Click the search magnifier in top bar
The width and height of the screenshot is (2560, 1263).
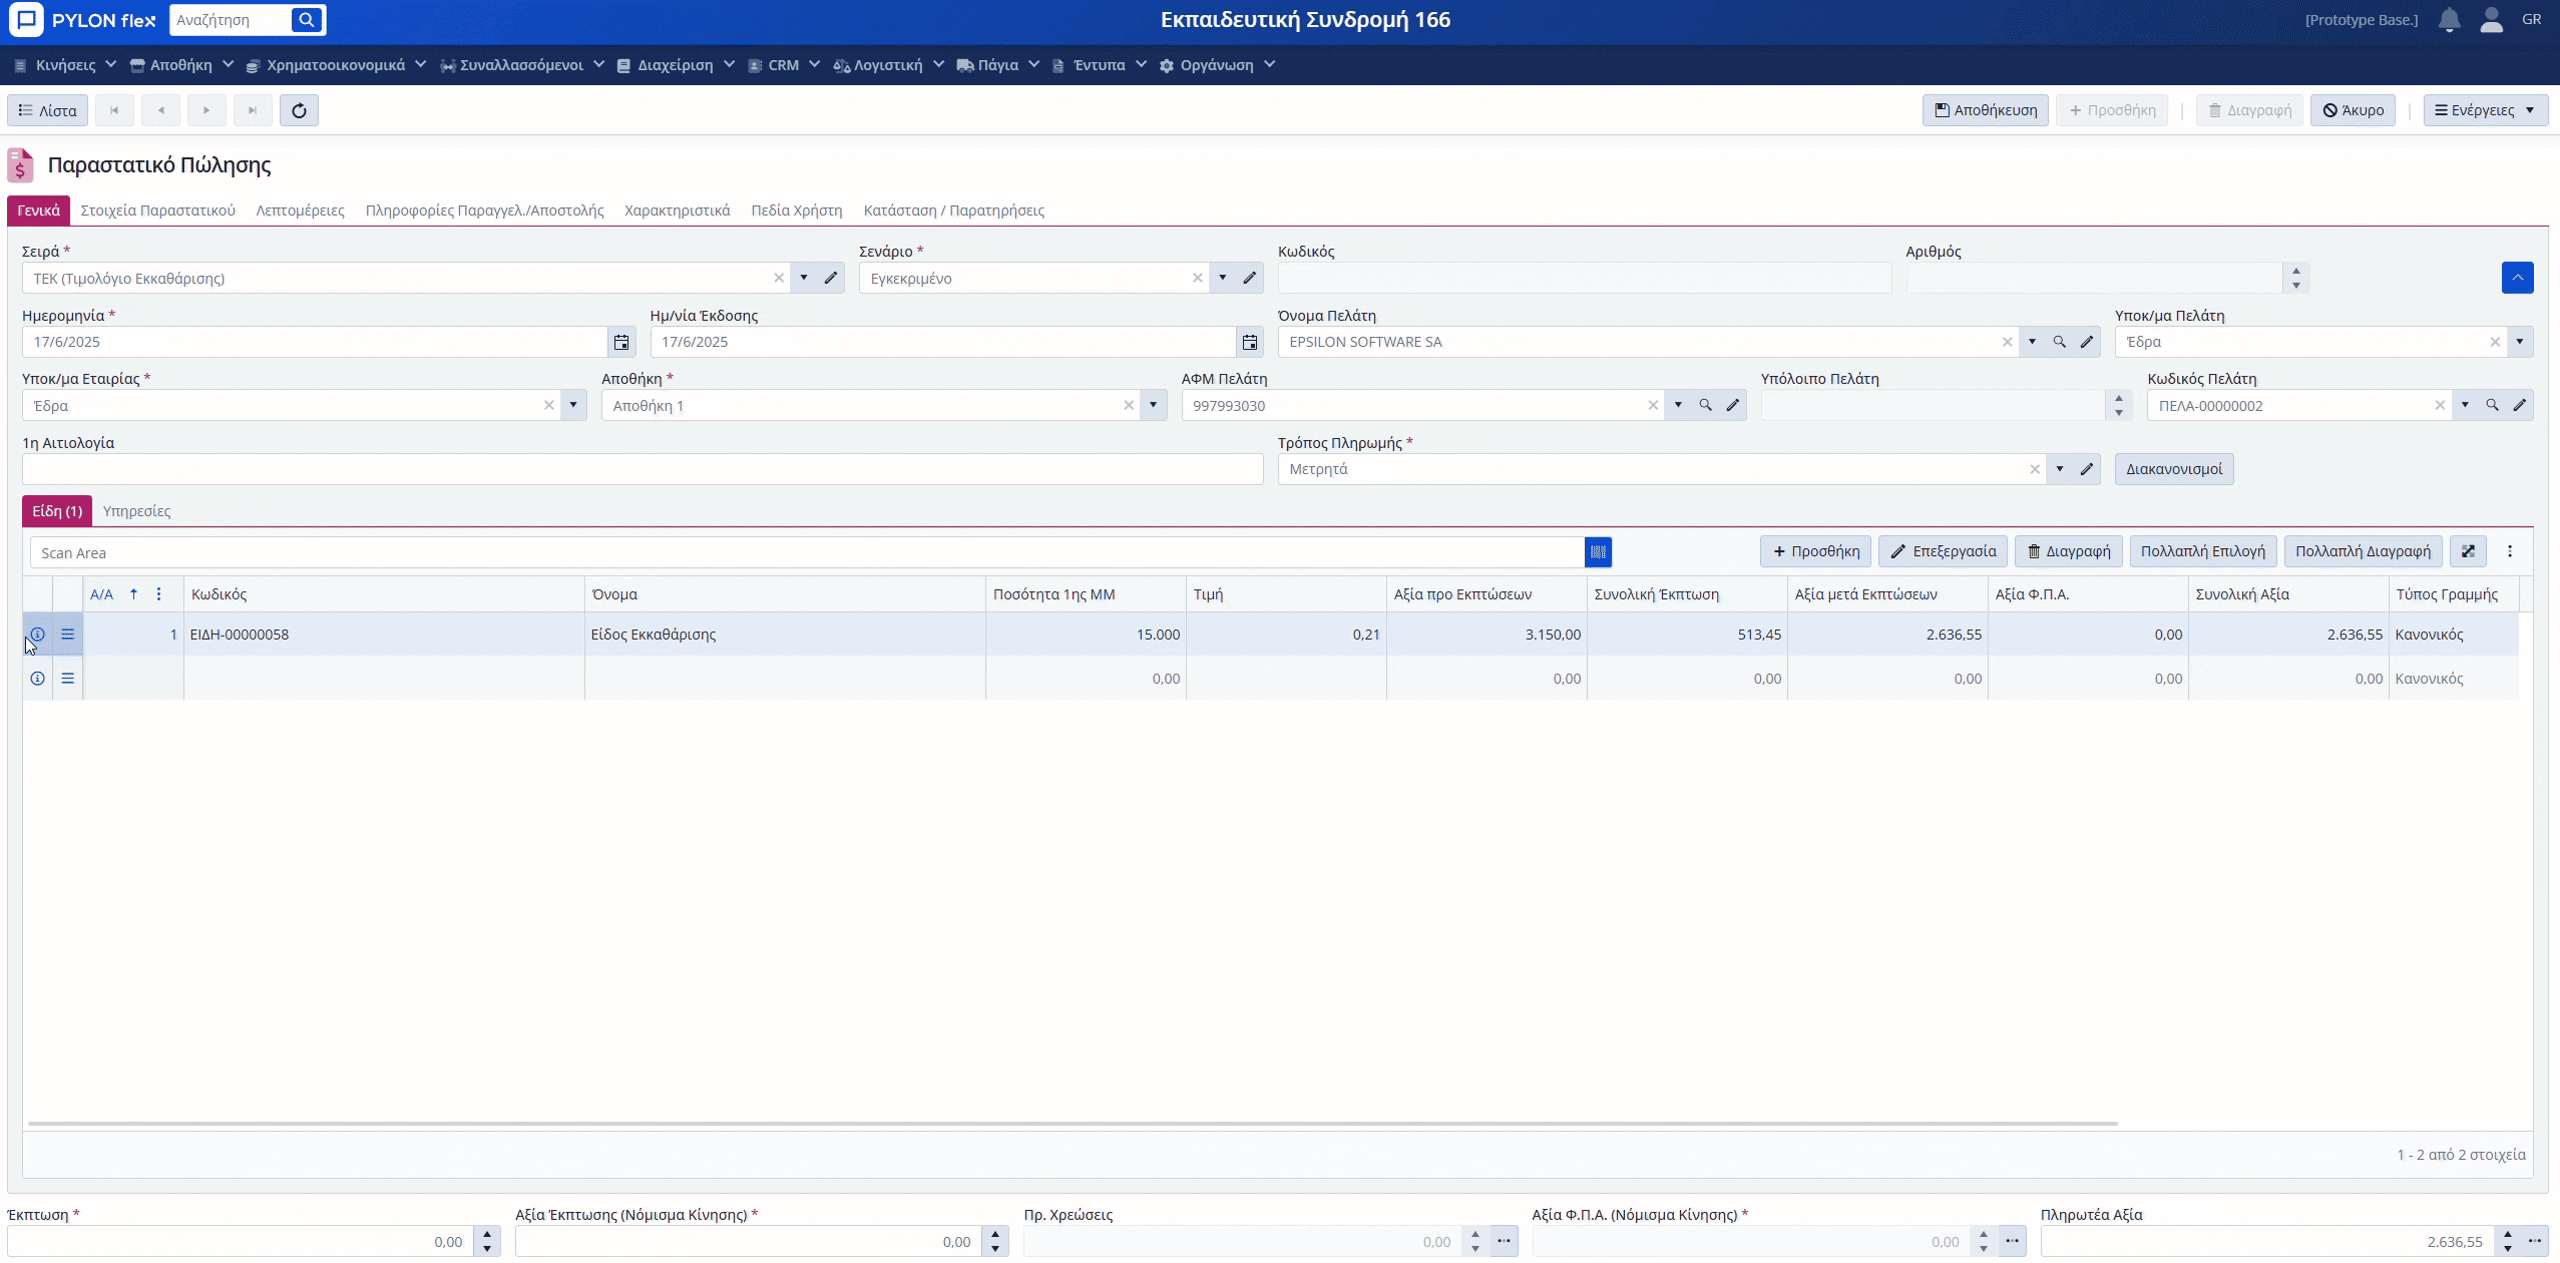click(307, 20)
